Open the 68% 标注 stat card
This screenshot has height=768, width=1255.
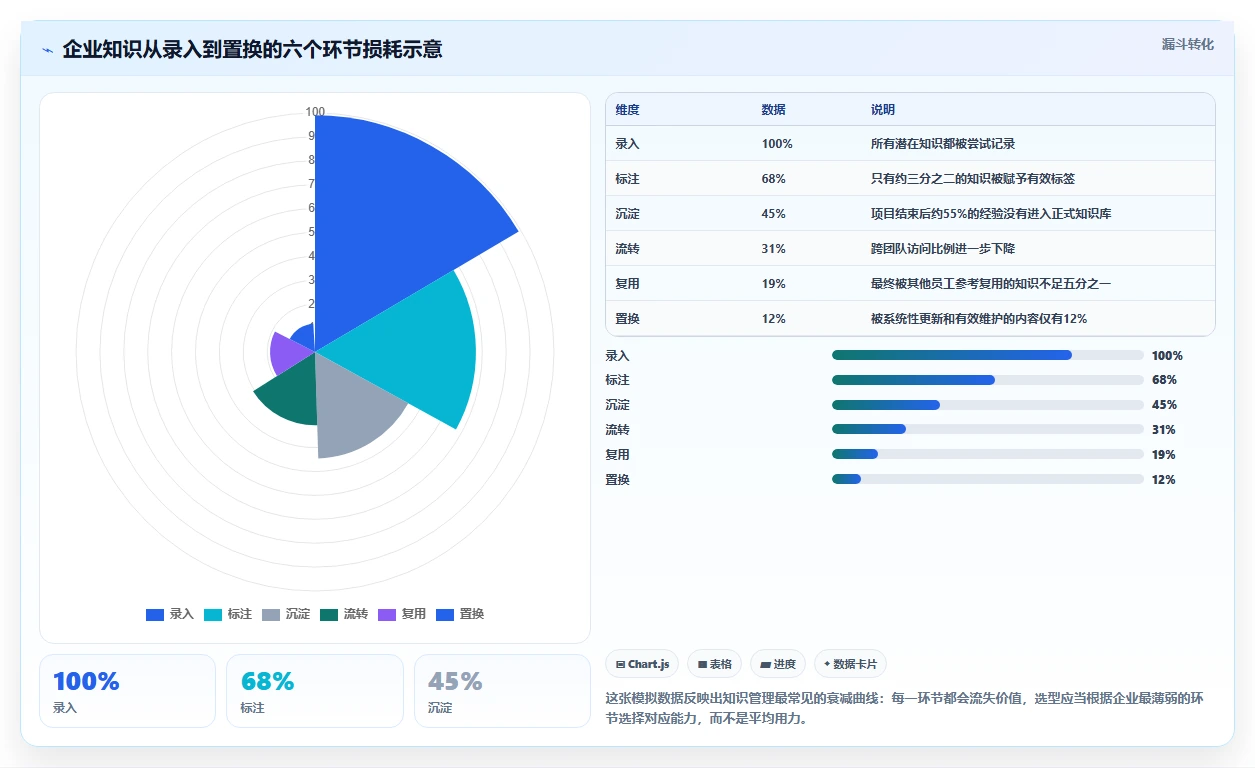[315, 691]
